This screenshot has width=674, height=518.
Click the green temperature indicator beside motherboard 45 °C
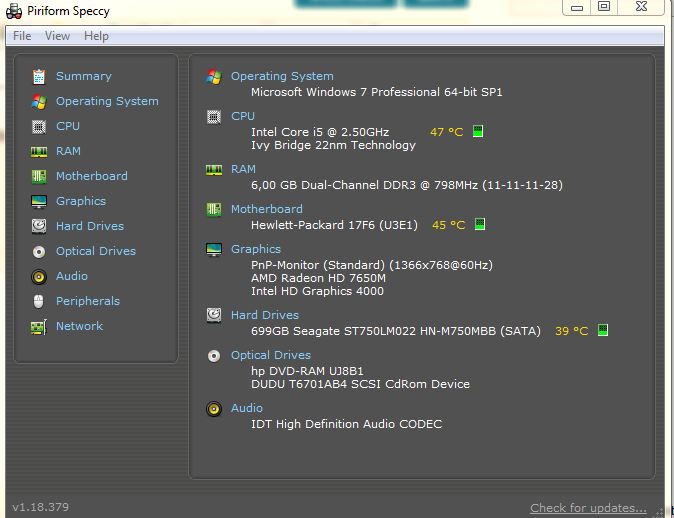click(x=480, y=224)
